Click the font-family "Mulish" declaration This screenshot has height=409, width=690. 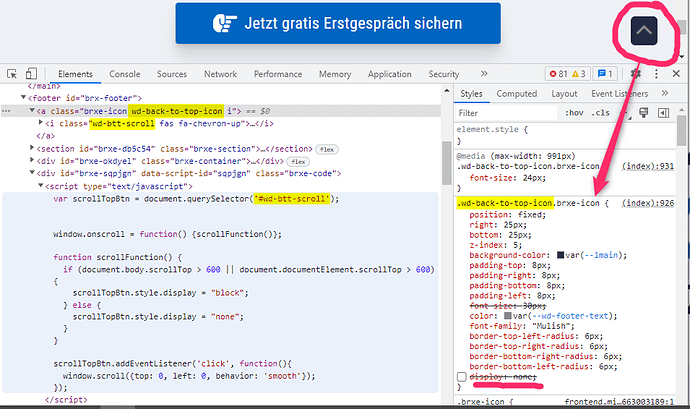coord(522,326)
